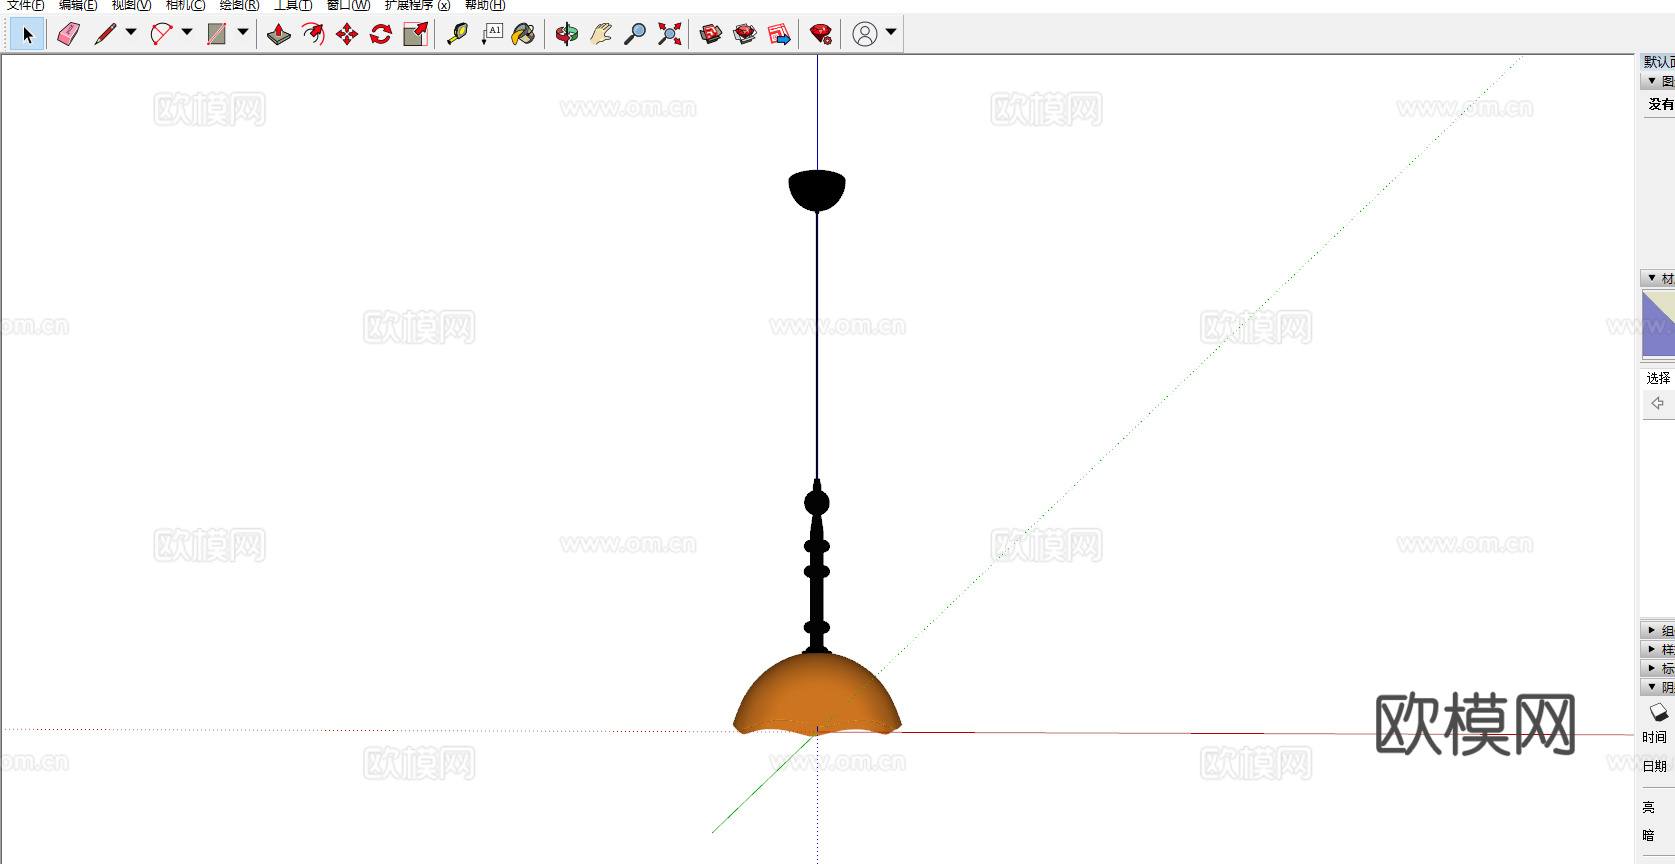Pick the pink Eraser tool
The width and height of the screenshot is (1675, 864).
click(x=68, y=35)
